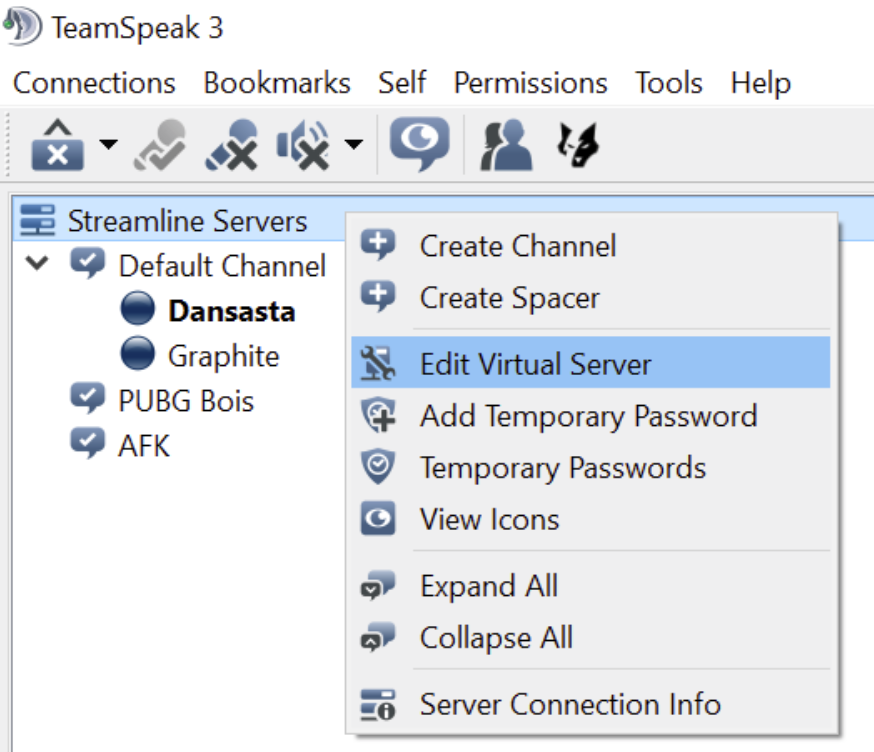Screen dimensions: 874x752
Task: Open the disconnect button dropdown arrow
Action: [x=108, y=144]
